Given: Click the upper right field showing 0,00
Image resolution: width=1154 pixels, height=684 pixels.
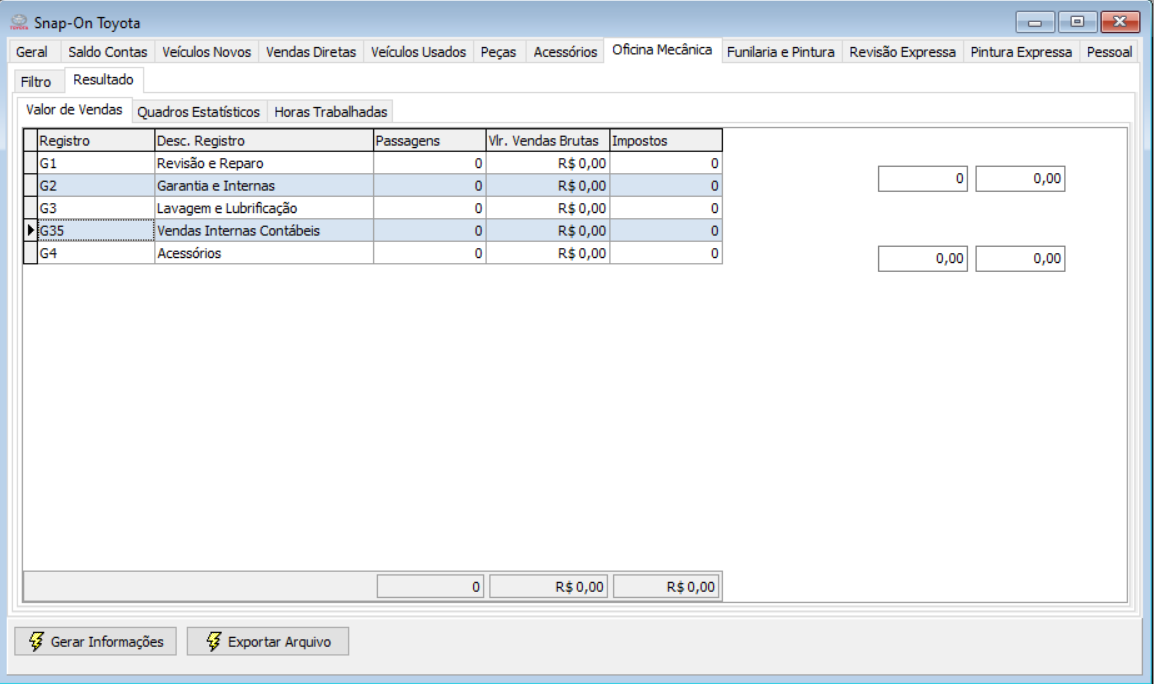Looking at the screenshot, I should pos(1020,179).
